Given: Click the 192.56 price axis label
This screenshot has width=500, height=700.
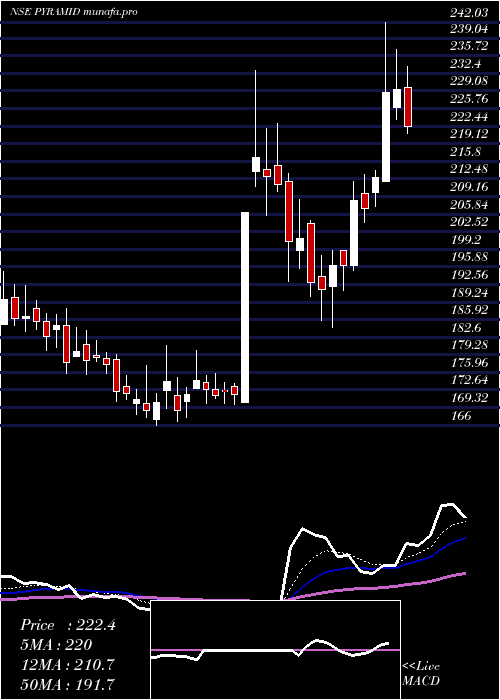Looking at the screenshot, I should [469, 275].
